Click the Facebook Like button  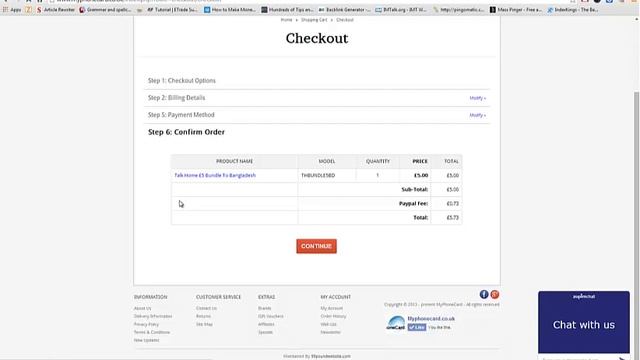click(x=417, y=327)
